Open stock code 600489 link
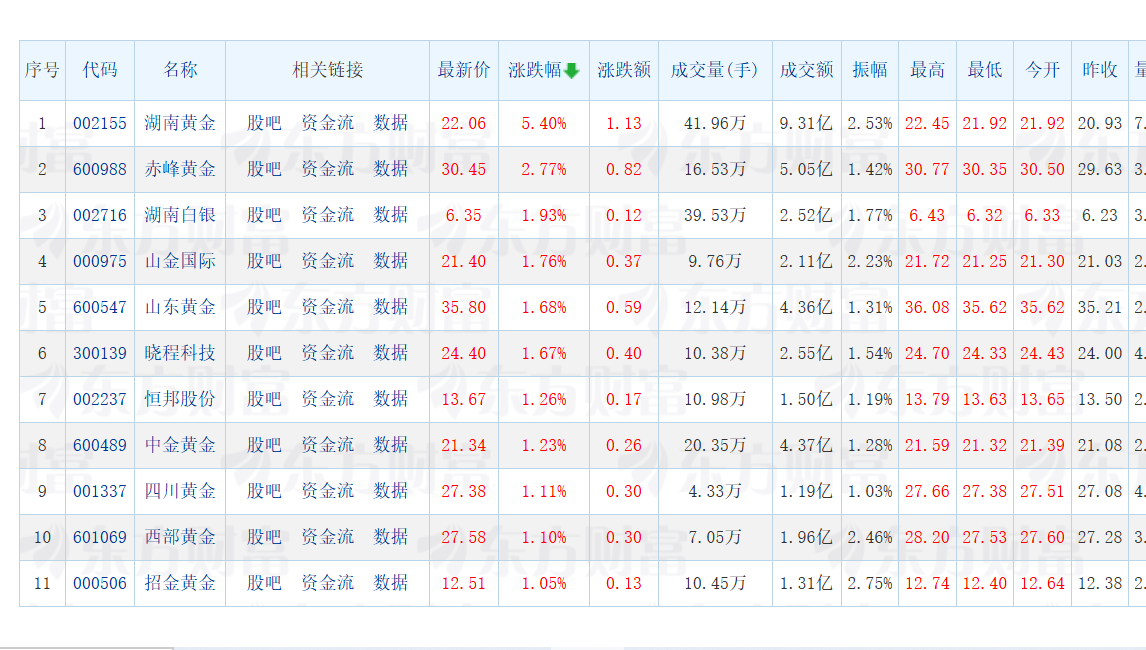 pos(99,446)
